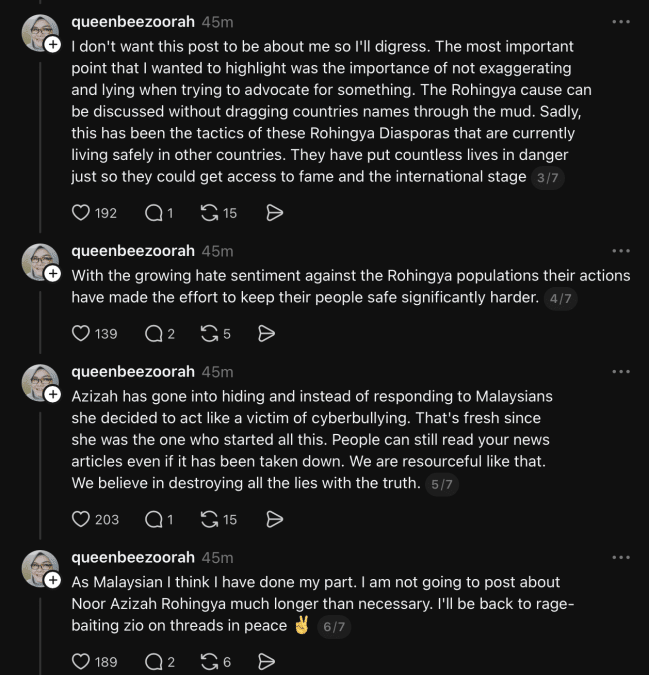
Task: Open comments on the 6/7 post
Action: click(154, 662)
